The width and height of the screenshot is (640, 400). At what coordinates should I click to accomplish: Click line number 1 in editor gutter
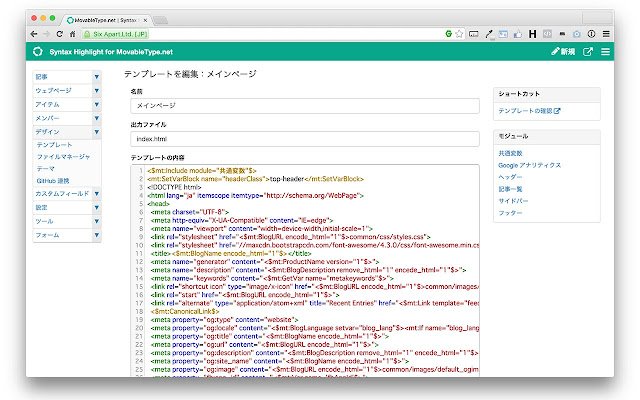click(x=141, y=171)
